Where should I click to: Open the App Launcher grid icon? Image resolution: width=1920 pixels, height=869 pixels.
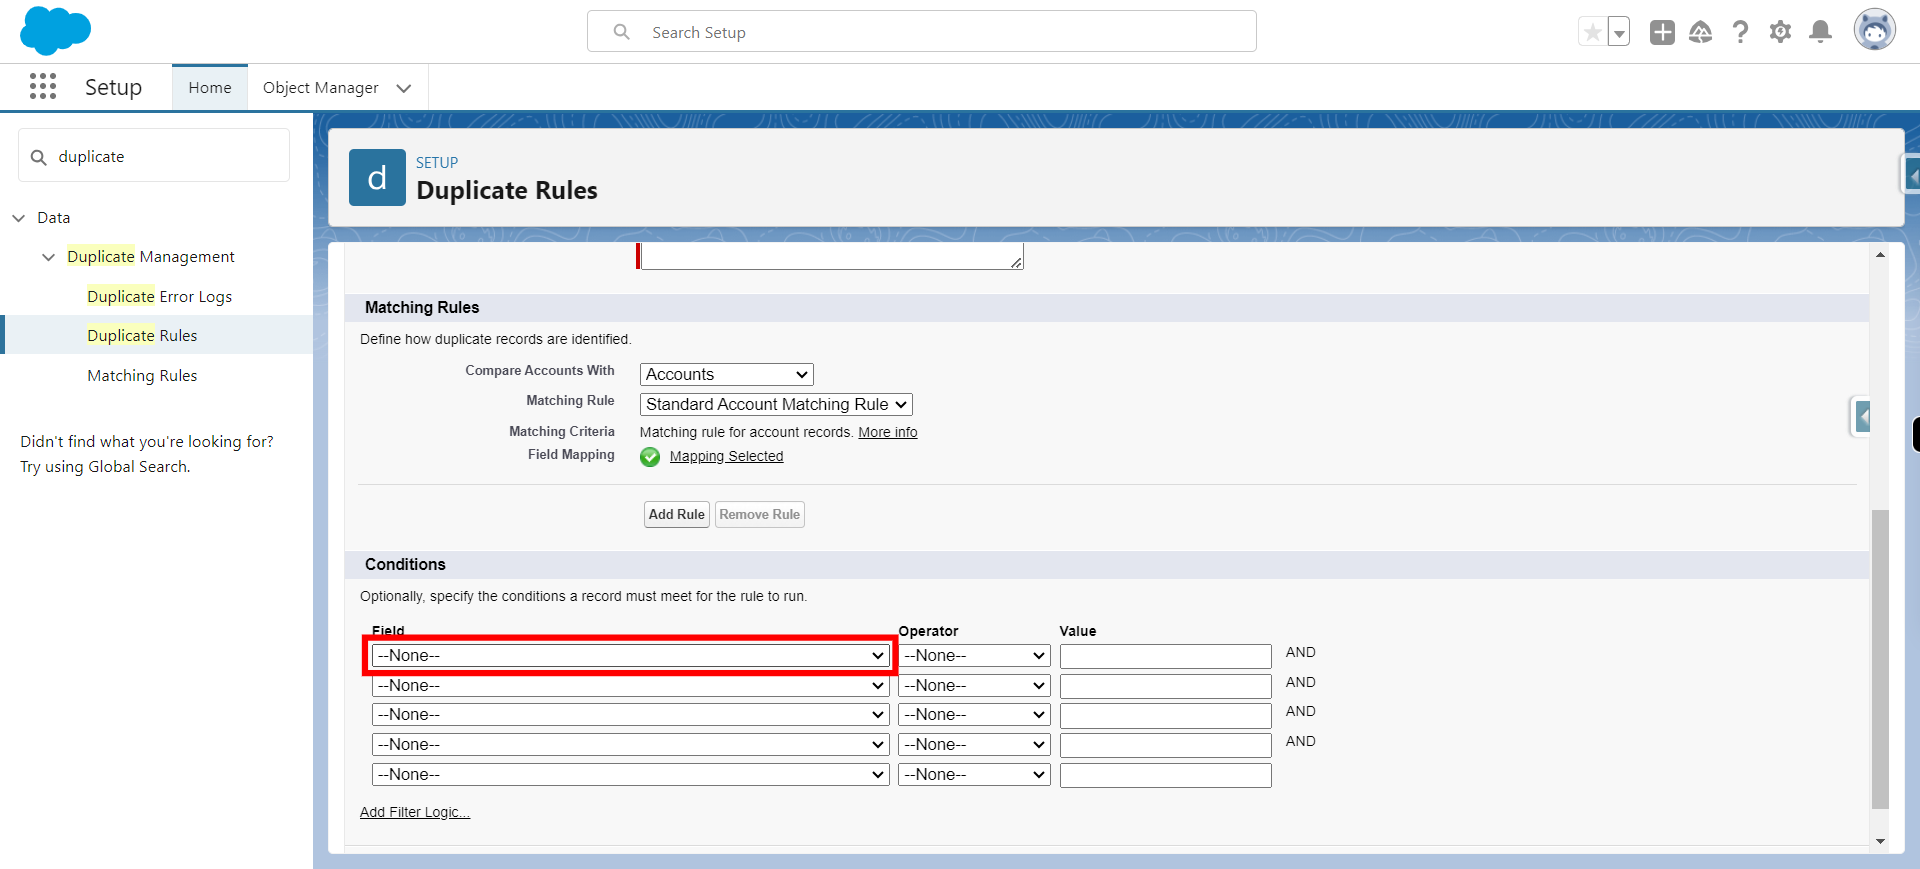click(43, 87)
